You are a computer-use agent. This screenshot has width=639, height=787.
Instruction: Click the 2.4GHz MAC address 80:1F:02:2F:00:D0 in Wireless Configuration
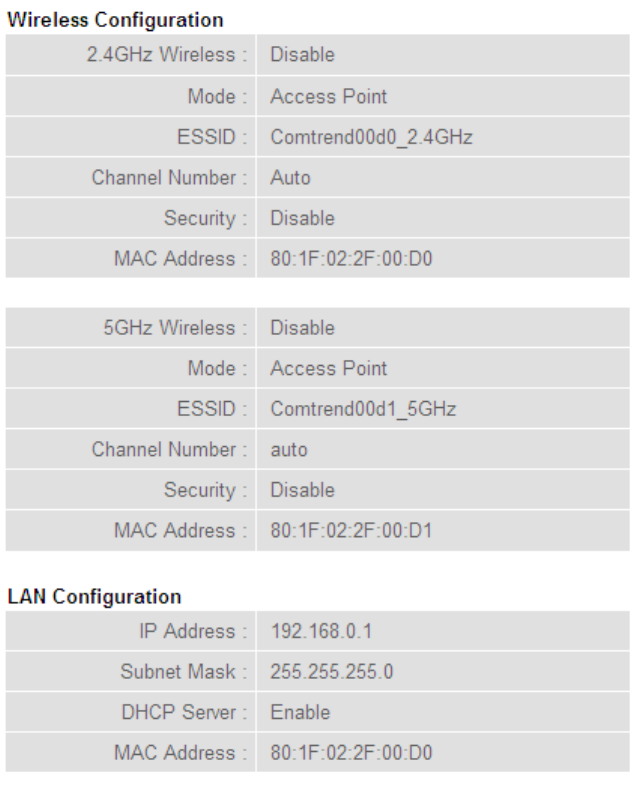click(x=351, y=259)
